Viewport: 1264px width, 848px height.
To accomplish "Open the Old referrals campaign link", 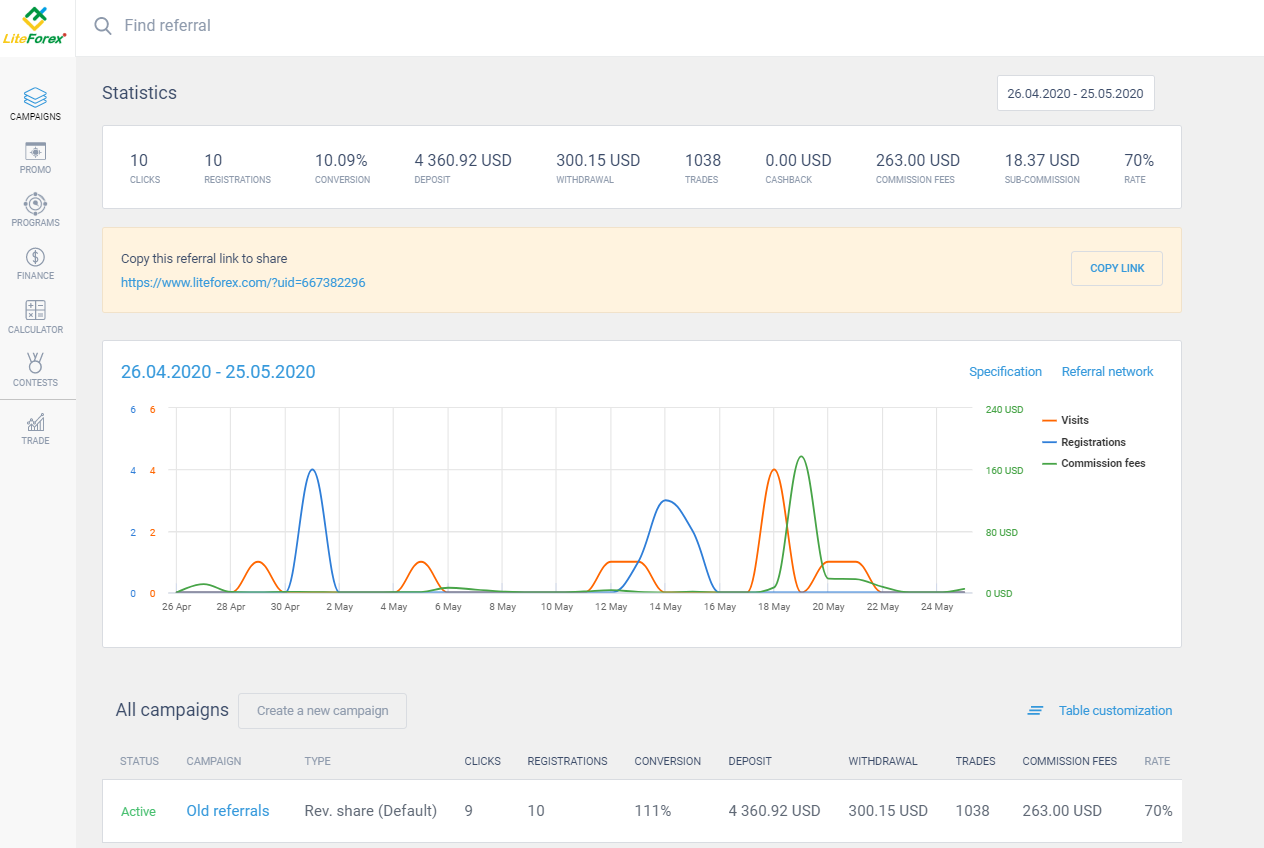I will pyautogui.click(x=228, y=811).
